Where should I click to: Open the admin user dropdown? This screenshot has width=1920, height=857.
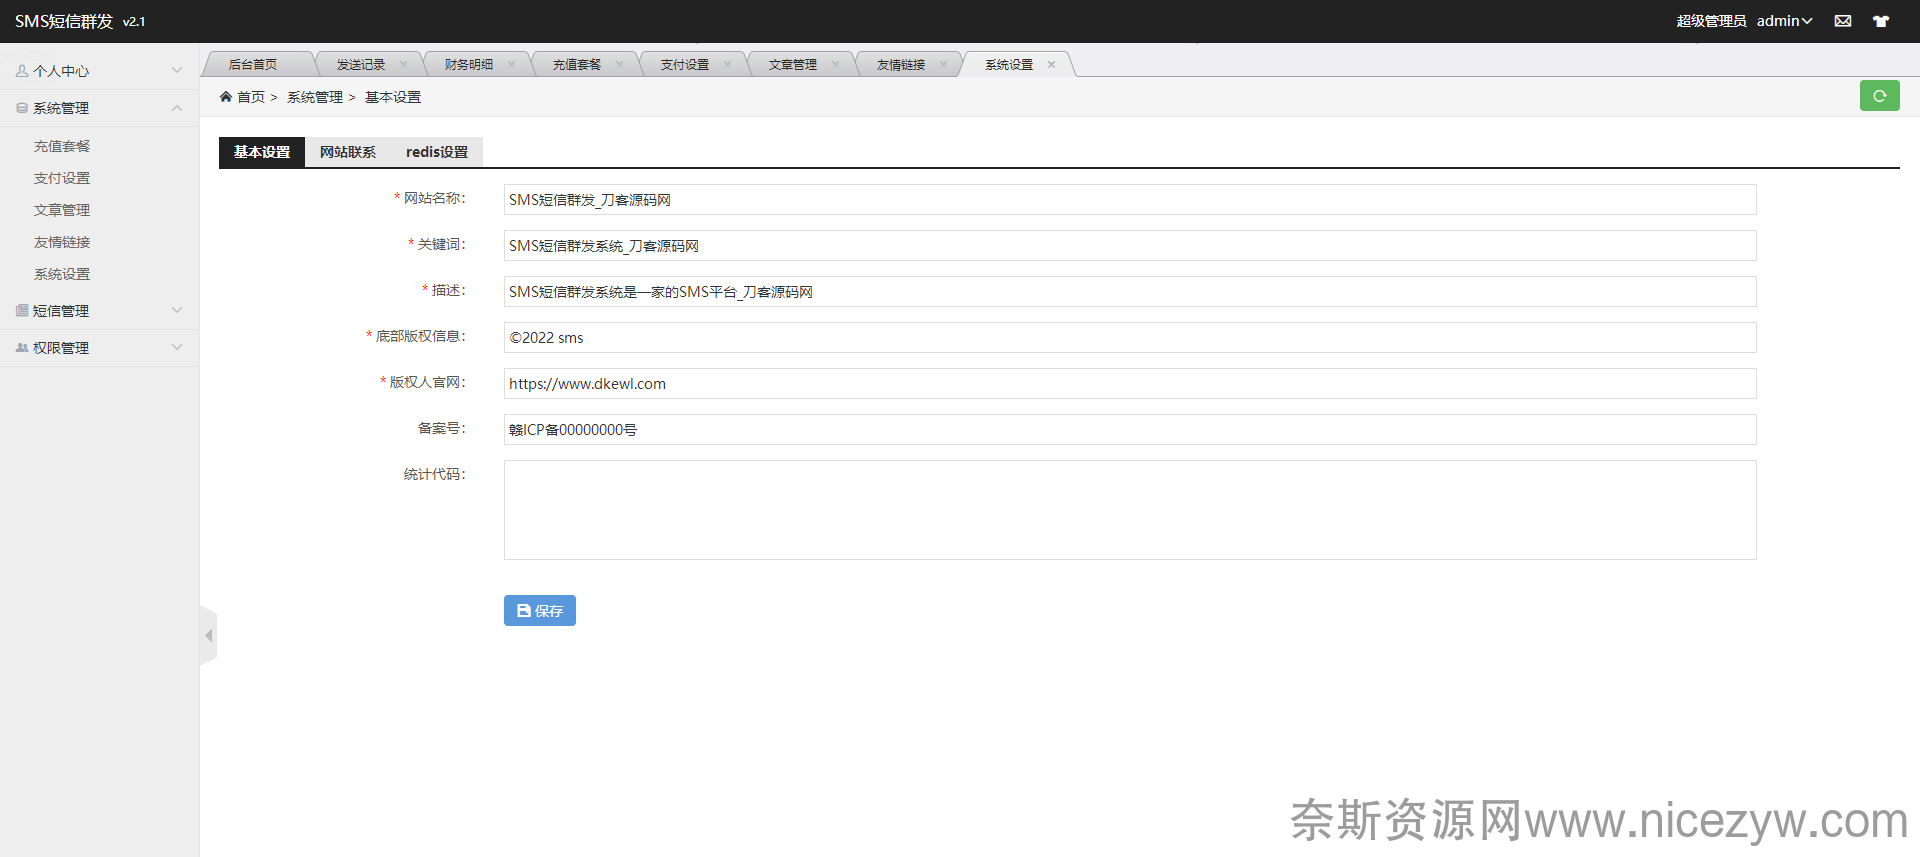tap(1784, 21)
